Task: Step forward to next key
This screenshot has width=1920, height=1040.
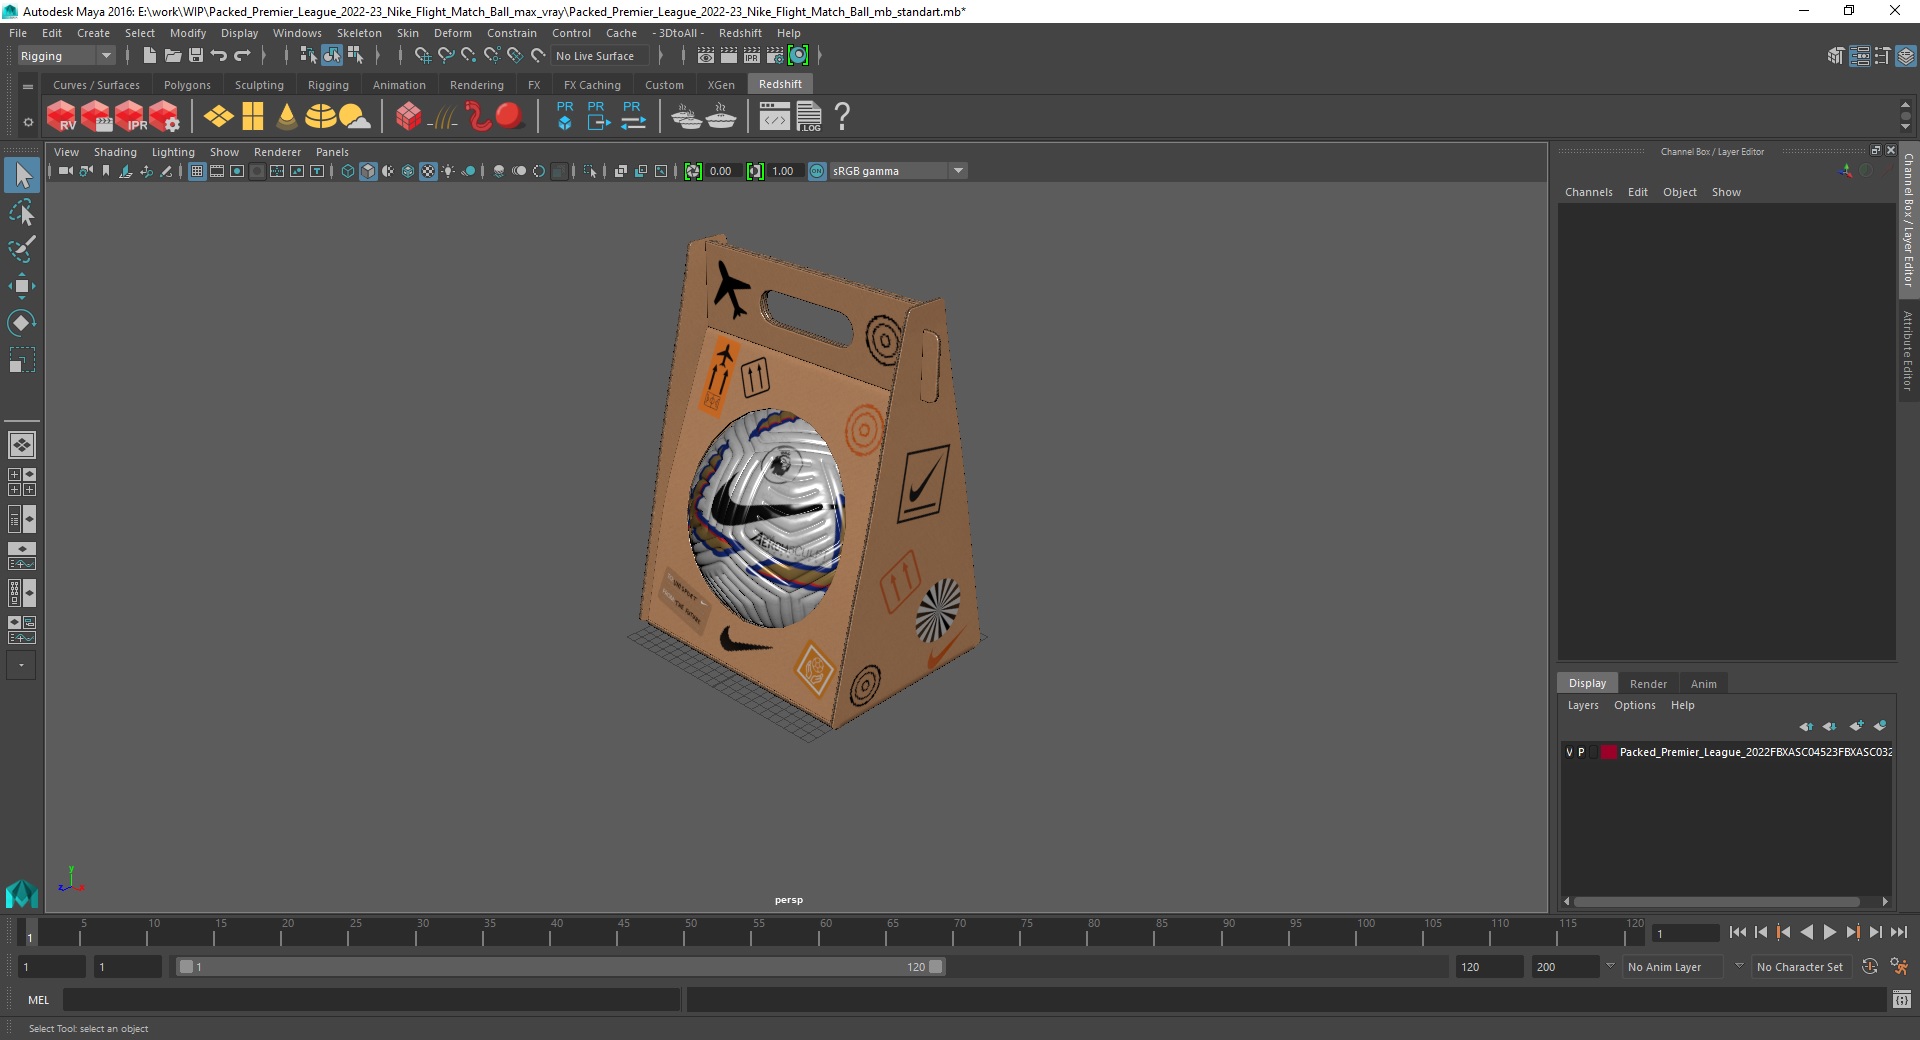Action: coord(1852,932)
